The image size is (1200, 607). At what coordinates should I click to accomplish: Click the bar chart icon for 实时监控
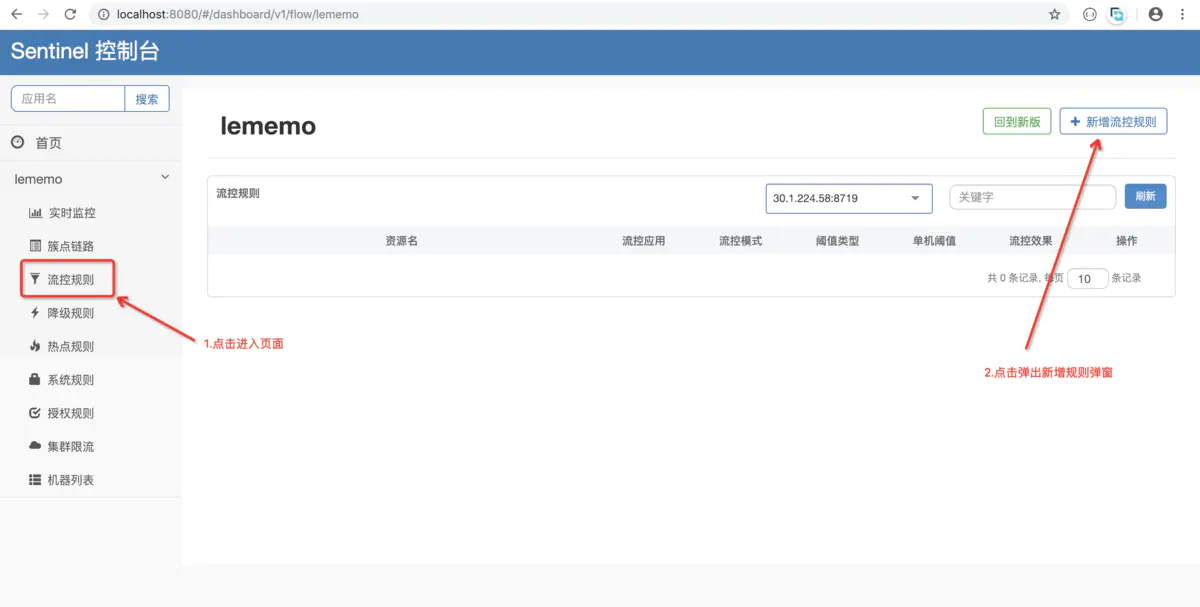[x=36, y=213]
